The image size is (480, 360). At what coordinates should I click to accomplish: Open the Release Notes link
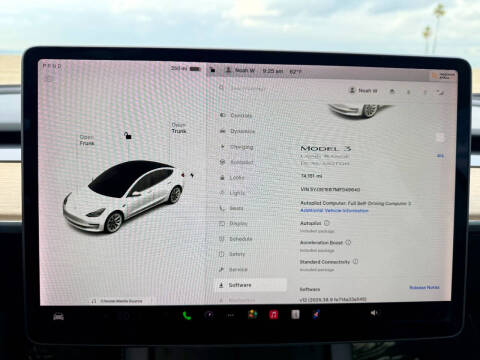[424, 287]
